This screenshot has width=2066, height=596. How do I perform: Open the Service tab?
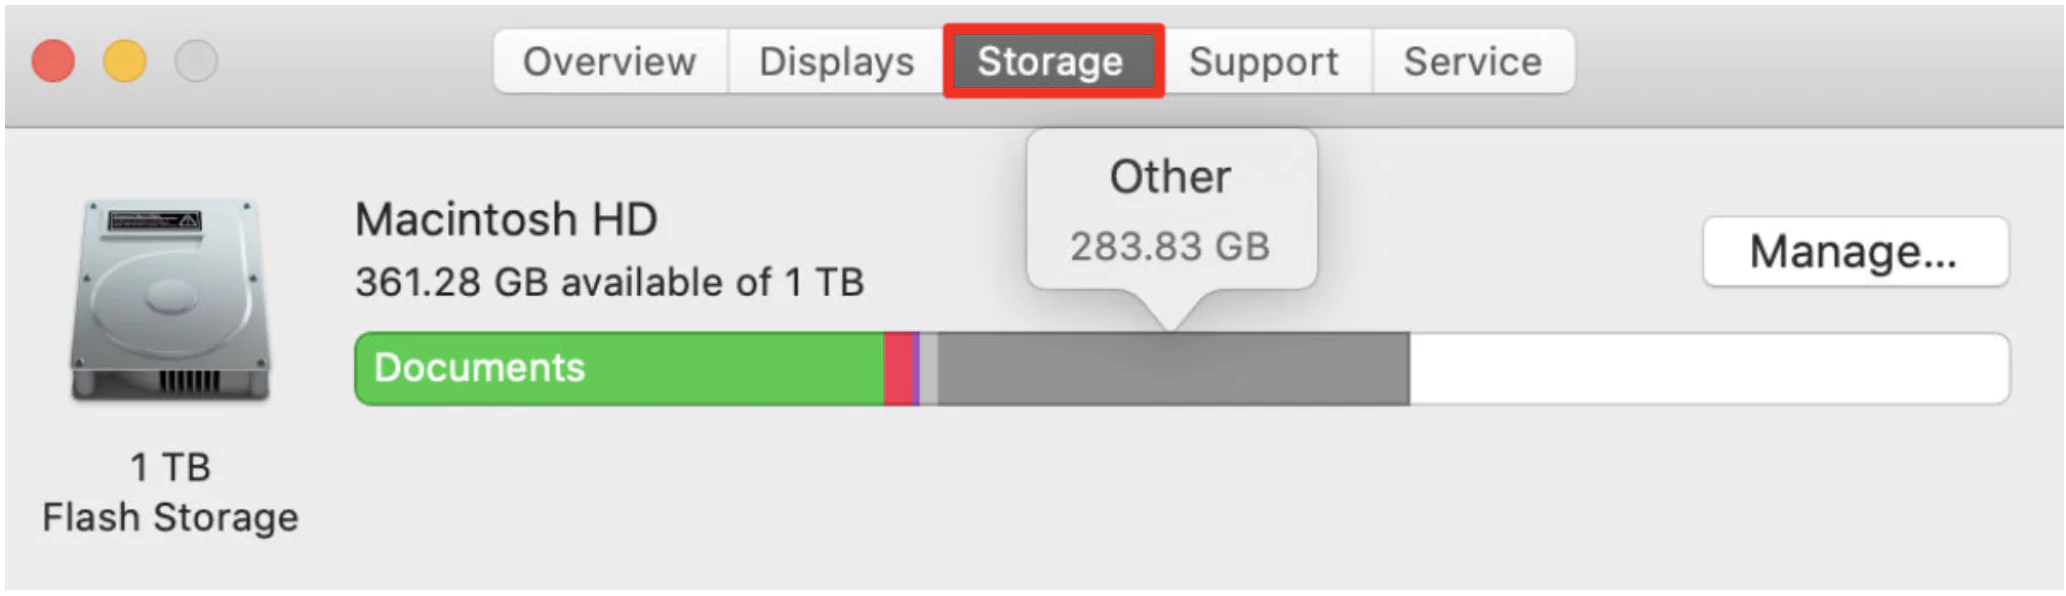tap(1472, 62)
